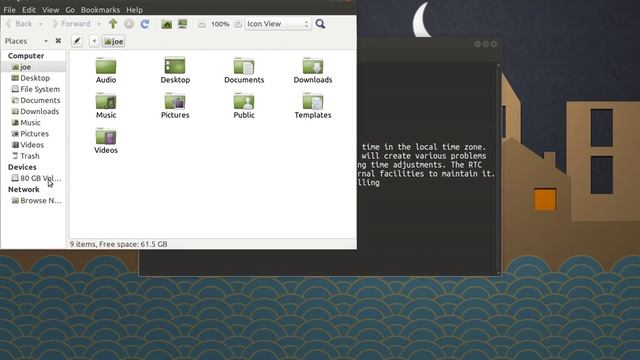Viewport: 640px width, 360px height.
Task: Zoom out with the minus icon
Action: pos(202,24)
